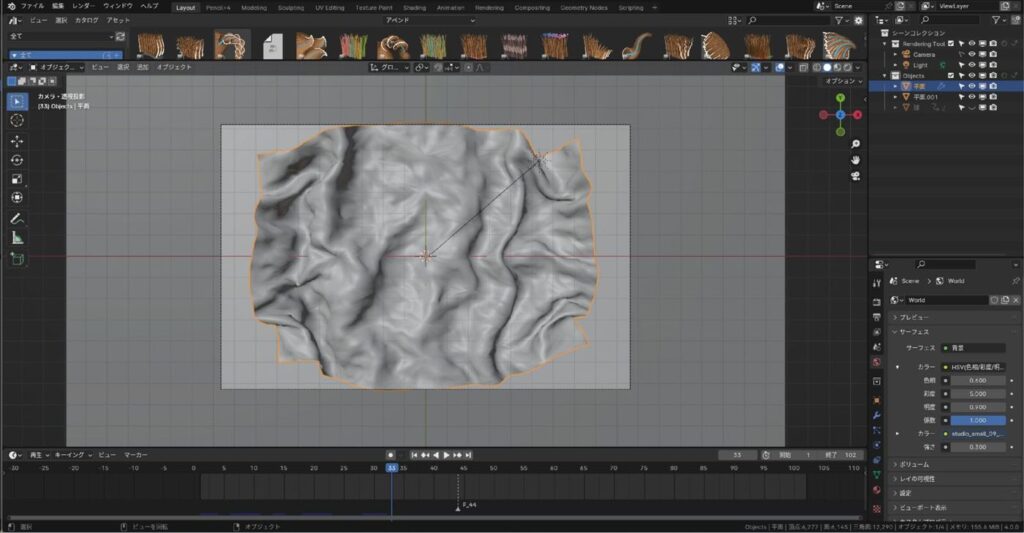The height and width of the screenshot is (533, 1024).
Task: Open the Object properties tab
Action: [x=876, y=400]
